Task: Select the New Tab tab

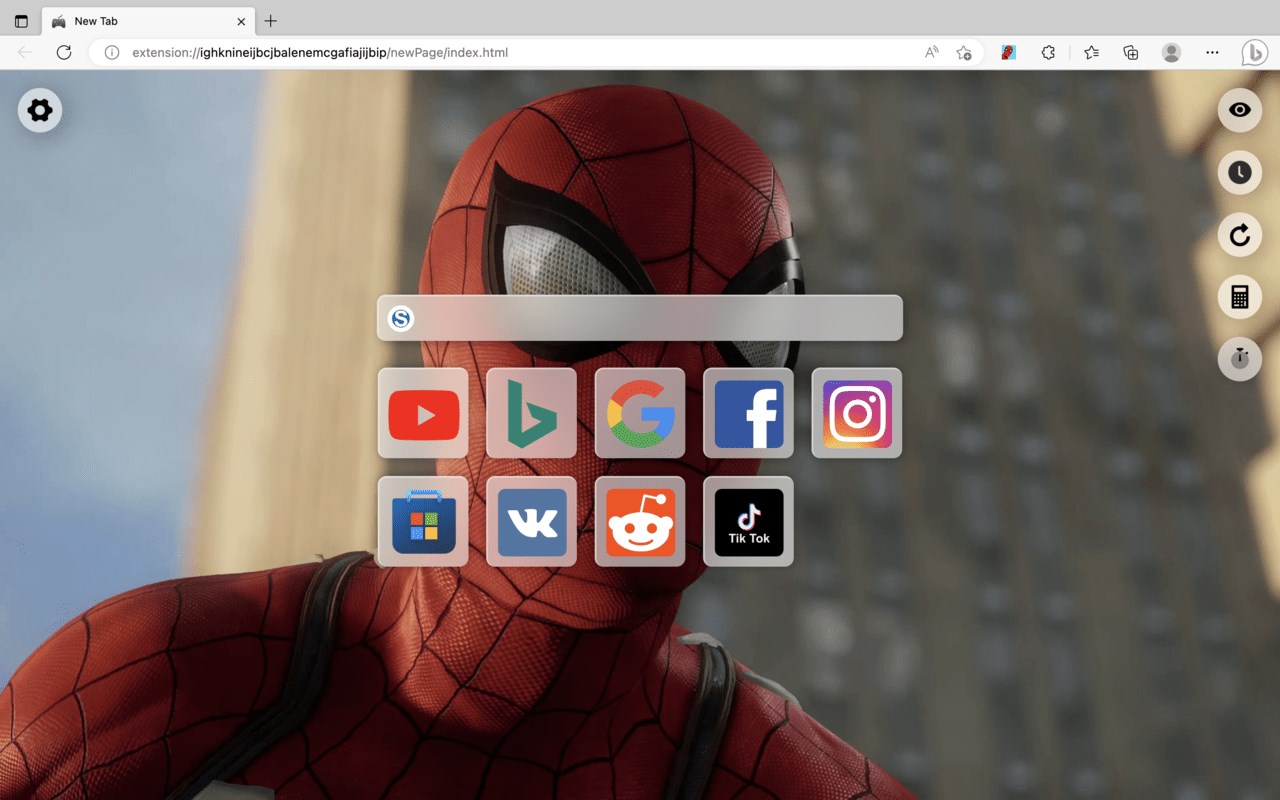Action: pyautogui.click(x=148, y=21)
